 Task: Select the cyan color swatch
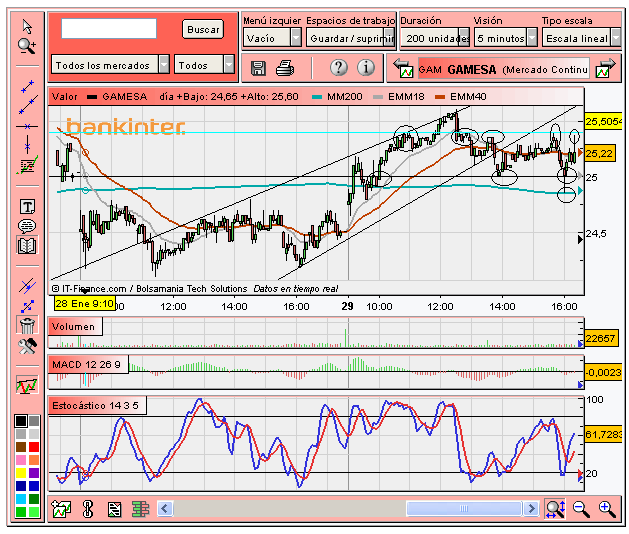click(21, 499)
